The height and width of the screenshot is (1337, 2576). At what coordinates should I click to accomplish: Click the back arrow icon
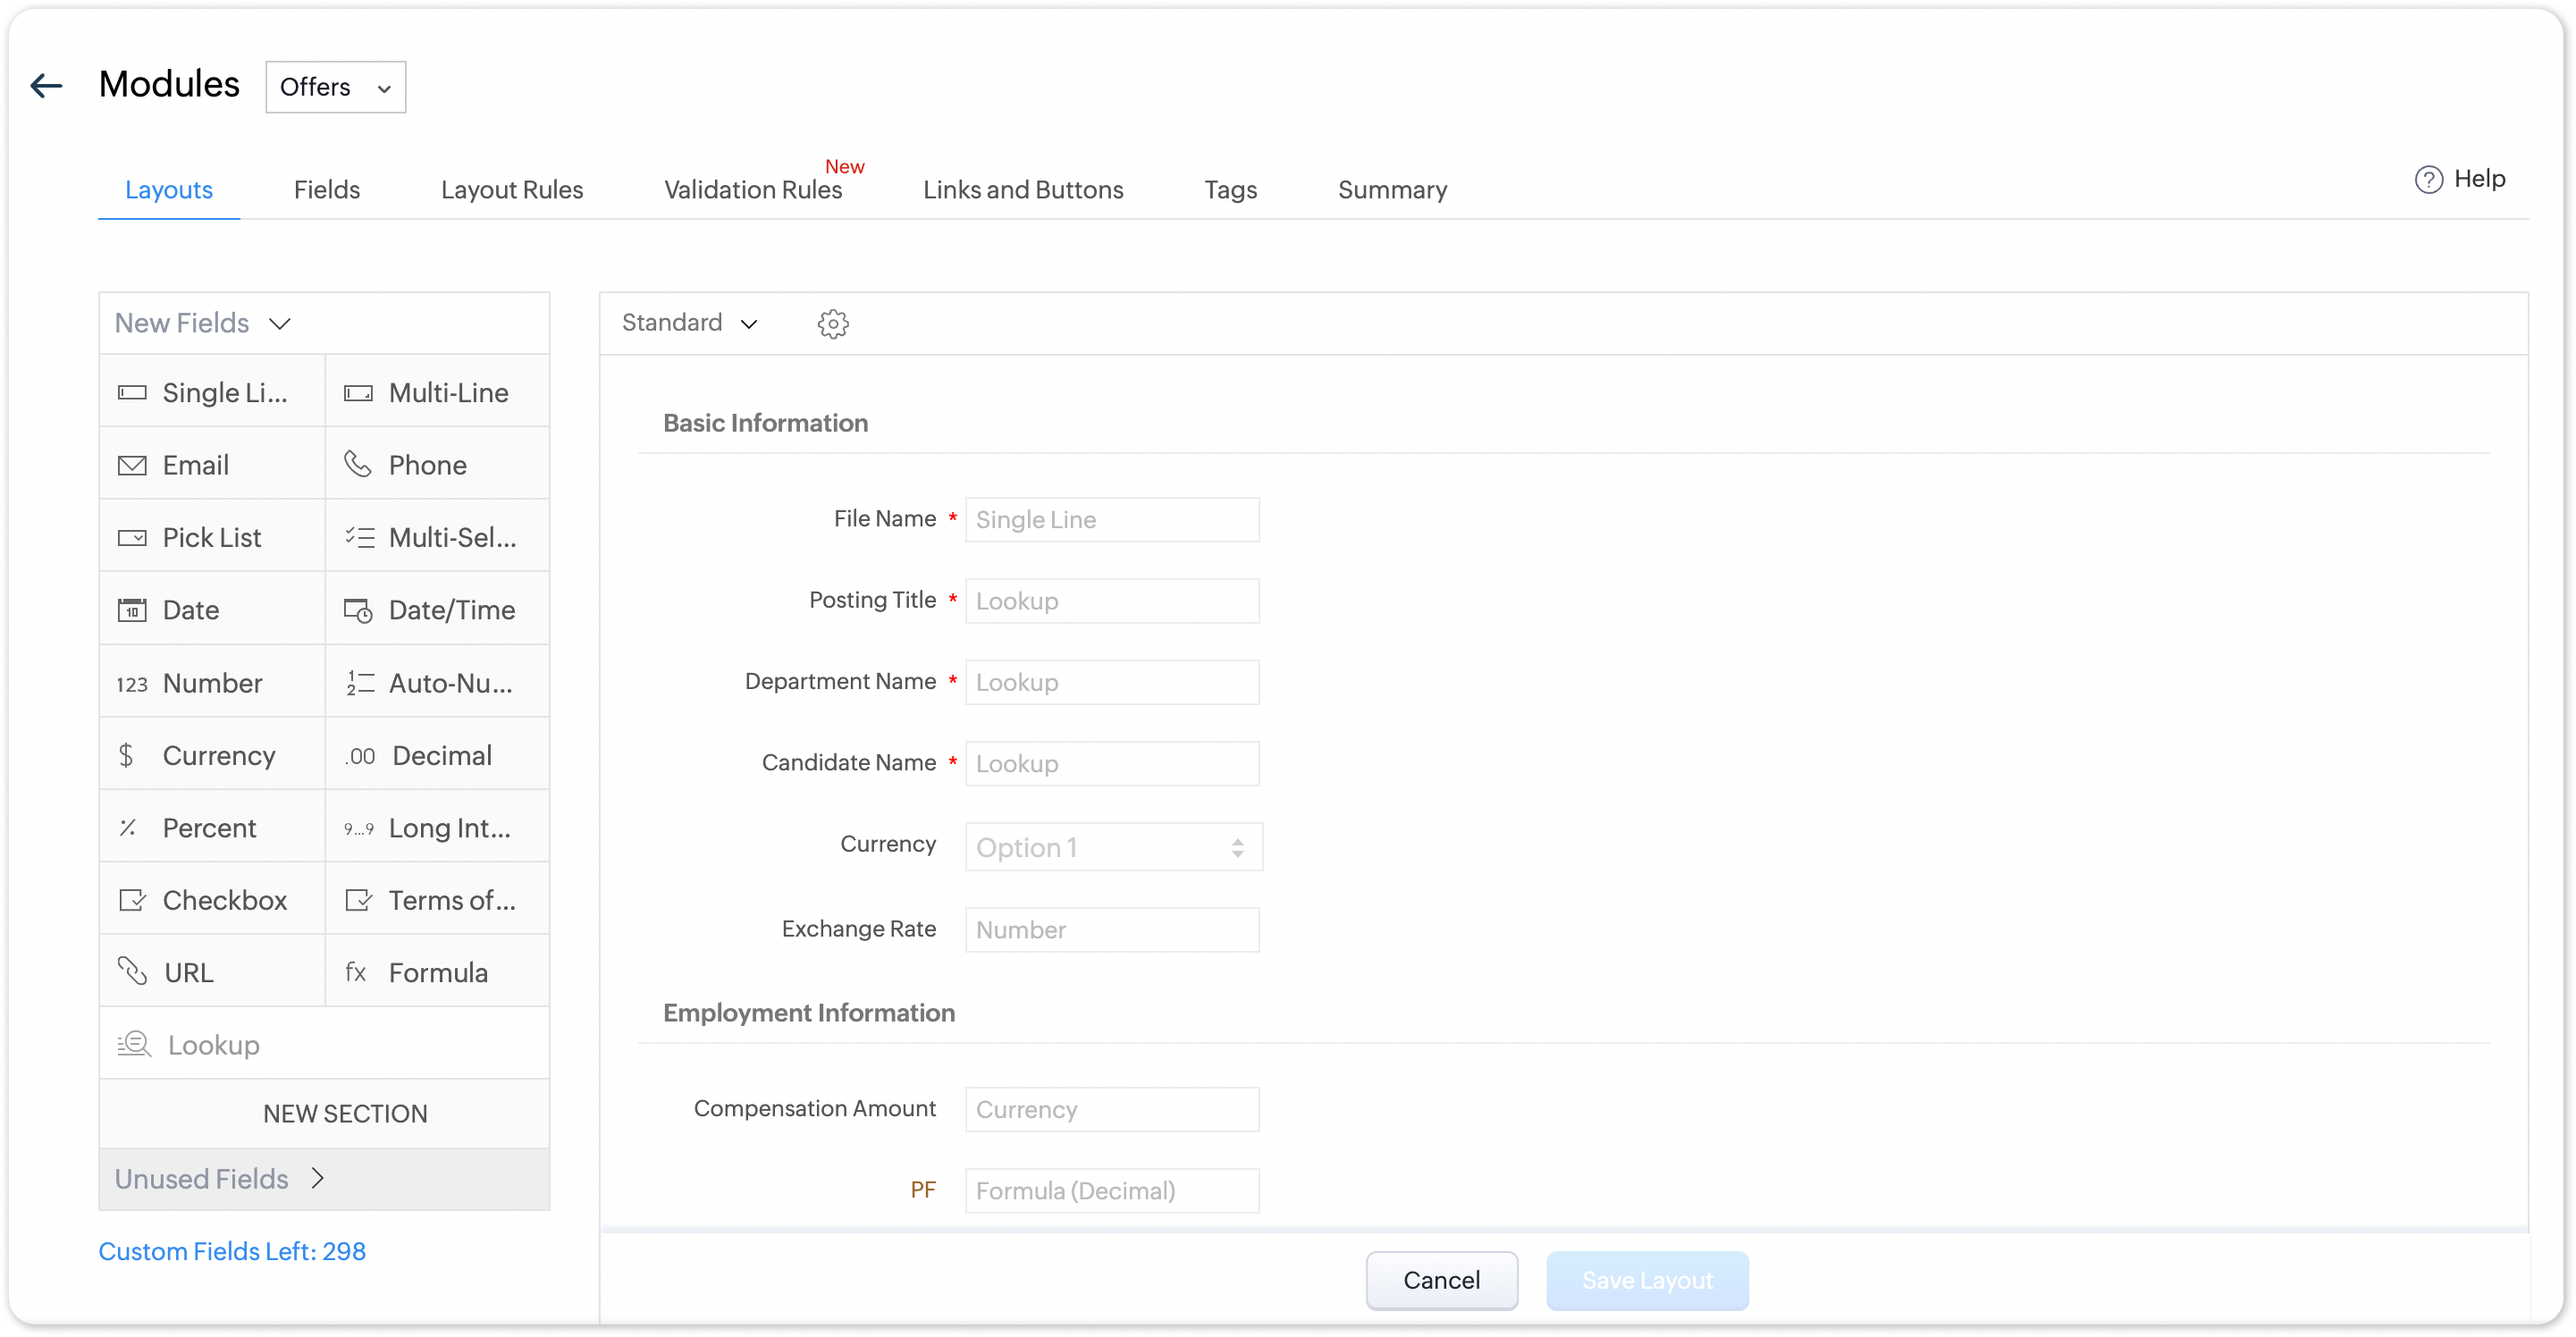click(46, 86)
